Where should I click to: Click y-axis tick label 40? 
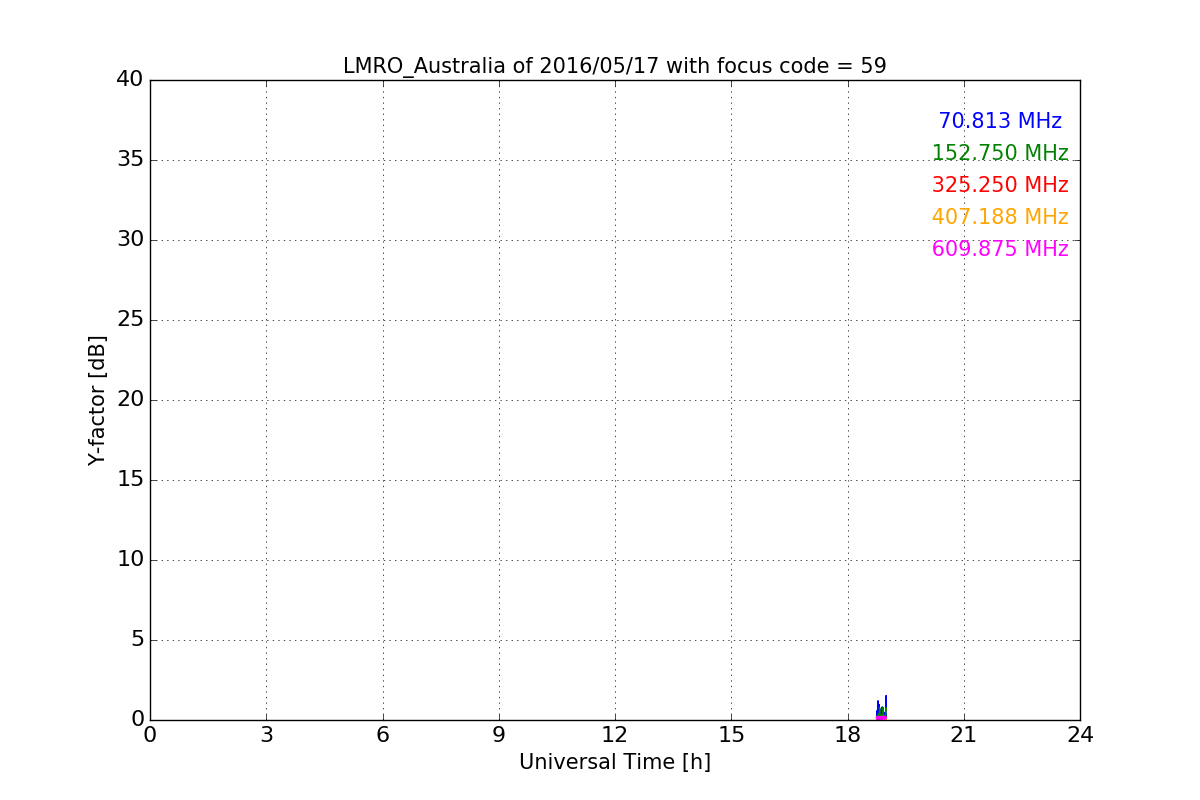pos(130,79)
